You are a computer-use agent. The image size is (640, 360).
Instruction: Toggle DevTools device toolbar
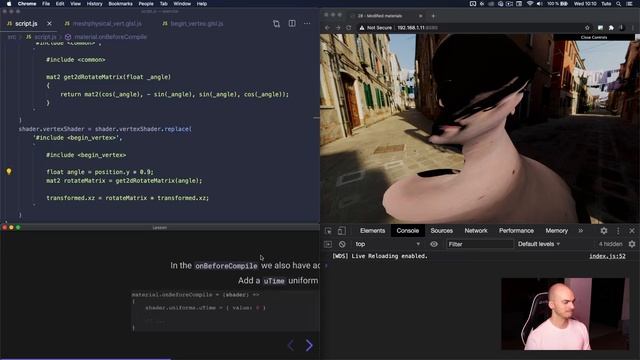342,231
